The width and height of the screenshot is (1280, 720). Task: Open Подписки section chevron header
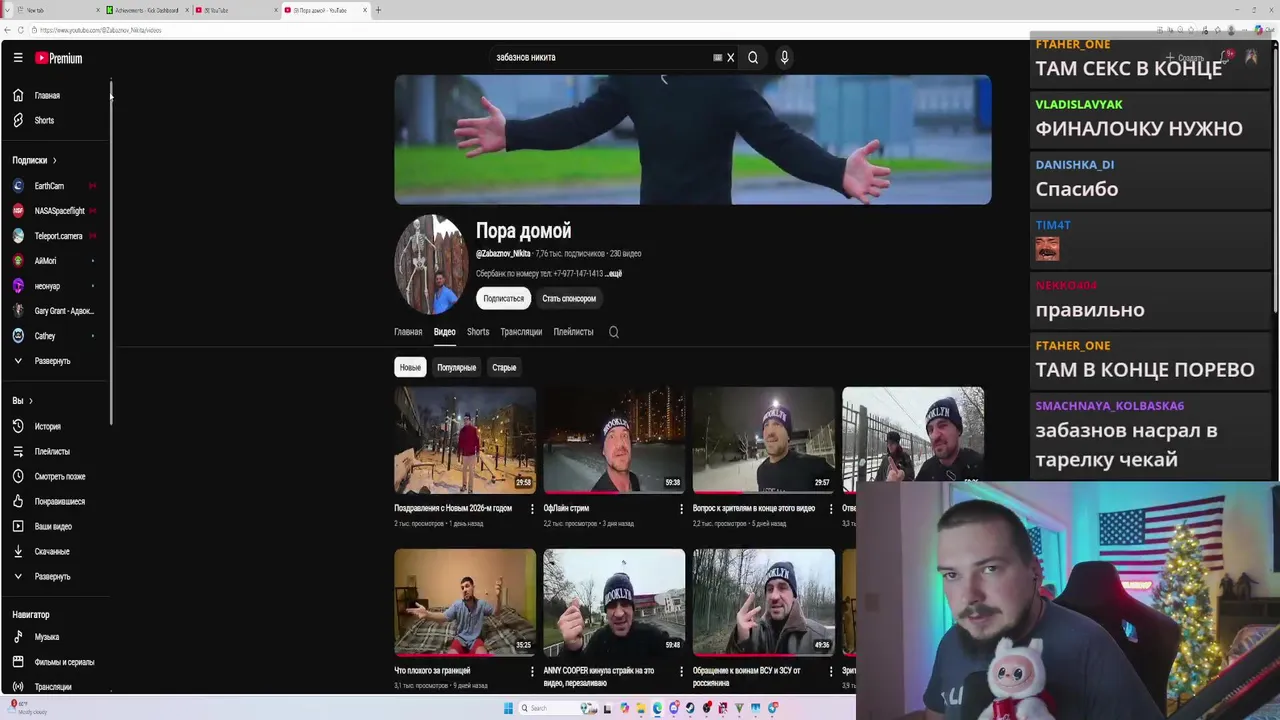[35, 160]
